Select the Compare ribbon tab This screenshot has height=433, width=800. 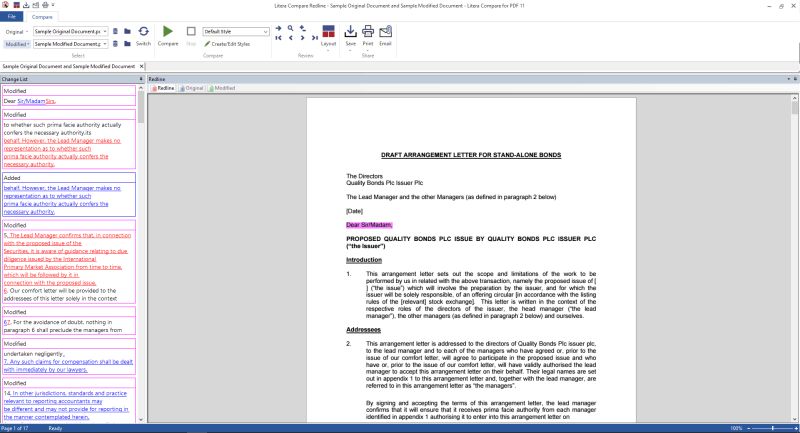(42, 17)
